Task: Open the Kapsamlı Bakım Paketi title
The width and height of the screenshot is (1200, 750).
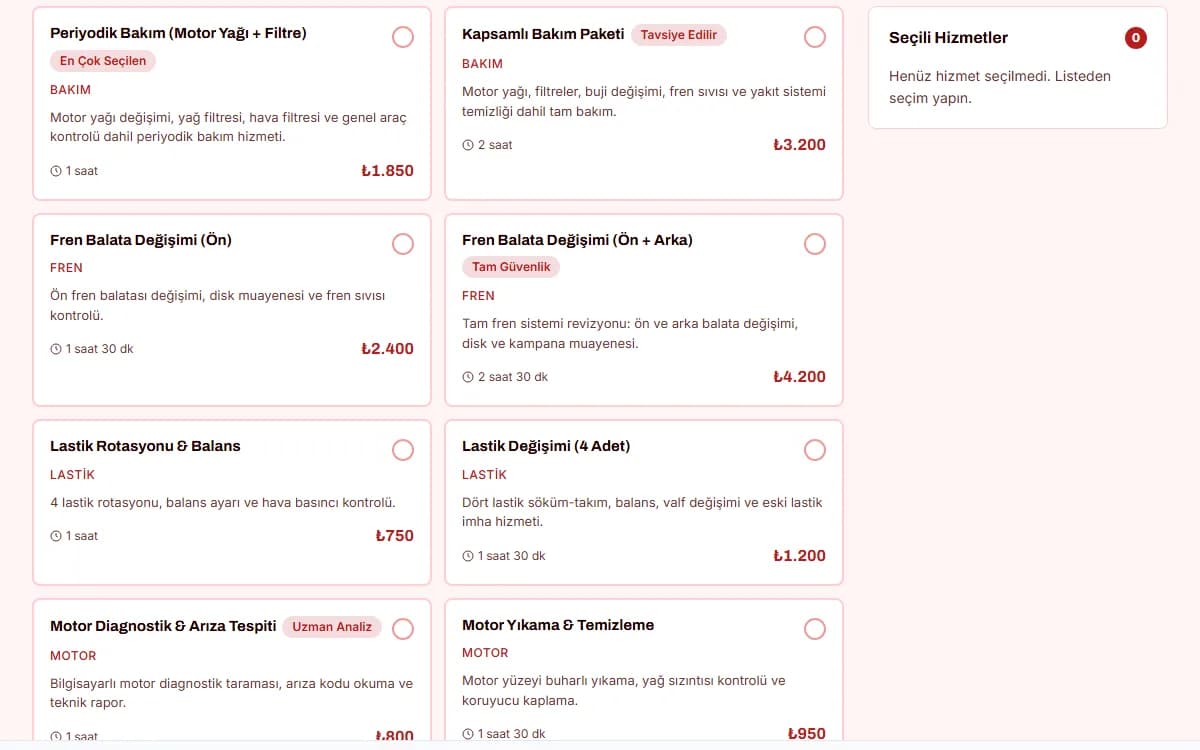Action: [543, 34]
